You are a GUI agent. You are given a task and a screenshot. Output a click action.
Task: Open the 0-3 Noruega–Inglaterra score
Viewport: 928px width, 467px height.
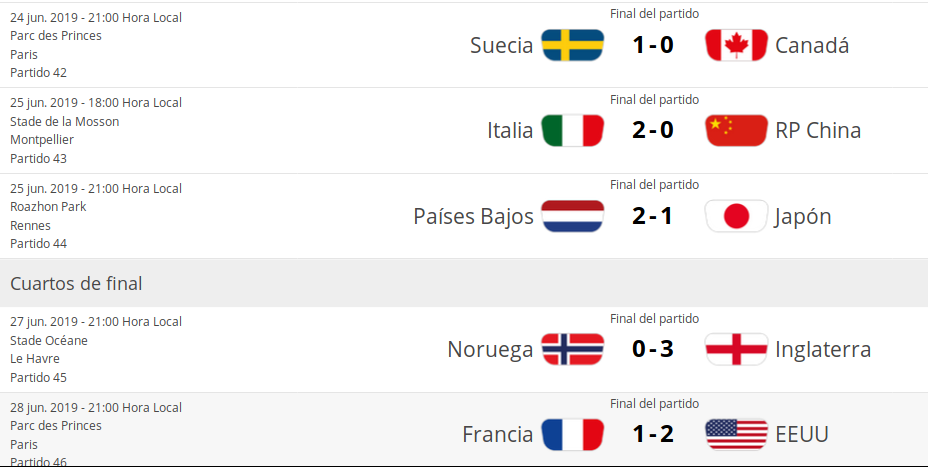[x=653, y=350]
